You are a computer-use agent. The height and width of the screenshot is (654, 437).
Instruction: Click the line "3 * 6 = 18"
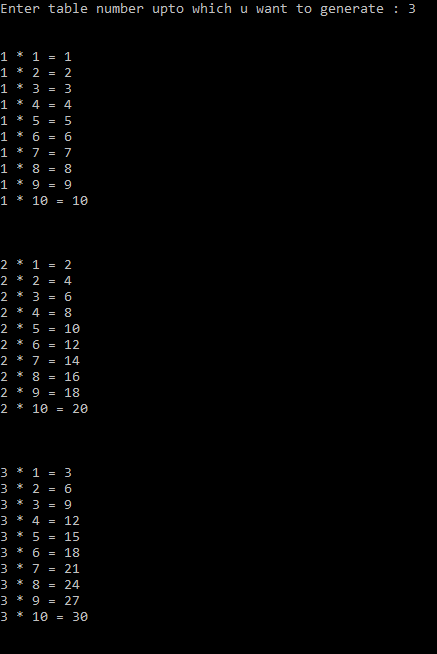pyautogui.click(x=40, y=553)
